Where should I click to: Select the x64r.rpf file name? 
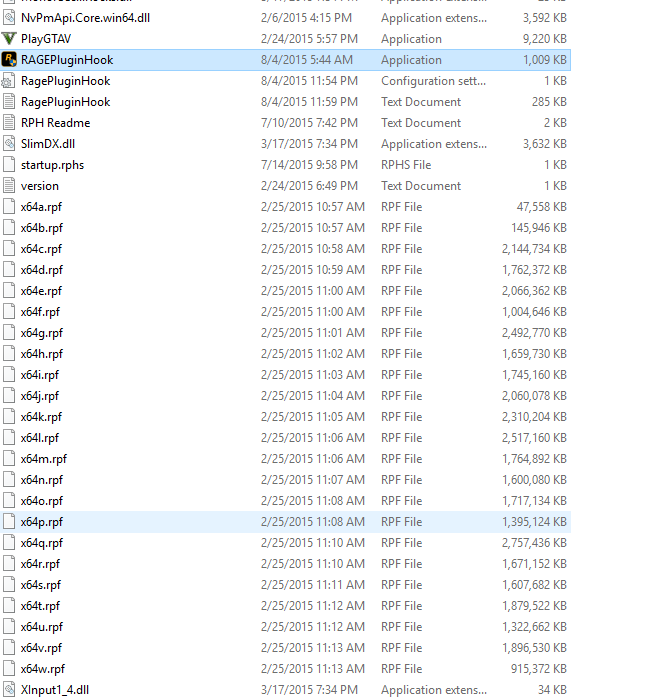coord(40,564)
